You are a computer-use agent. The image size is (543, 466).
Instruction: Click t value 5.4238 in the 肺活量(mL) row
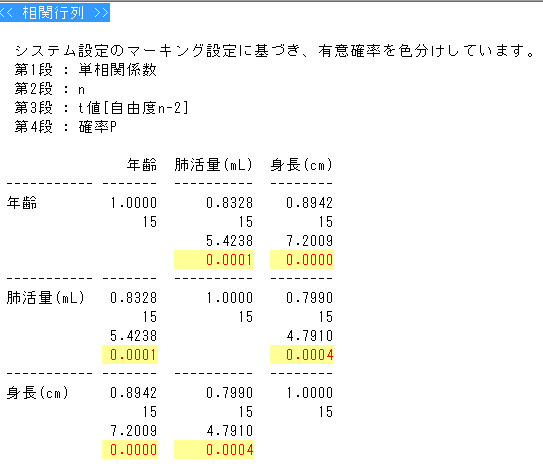coord(134,336)
